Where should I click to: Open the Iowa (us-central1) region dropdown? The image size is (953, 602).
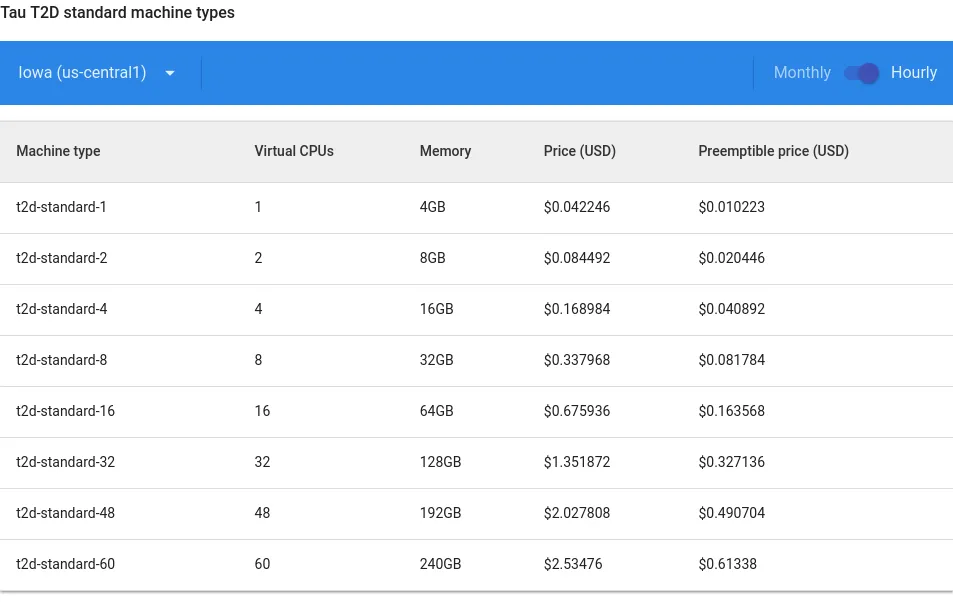click(x=83, y=73)
